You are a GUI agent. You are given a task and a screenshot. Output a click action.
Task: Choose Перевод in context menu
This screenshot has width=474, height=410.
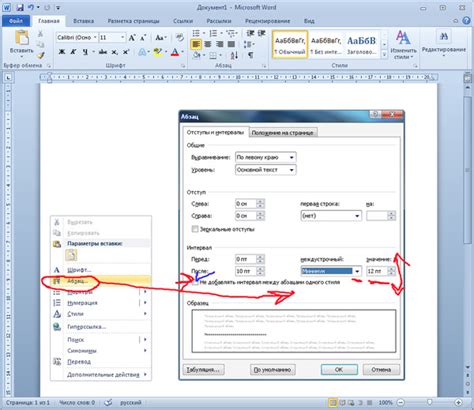coord(101,362)
